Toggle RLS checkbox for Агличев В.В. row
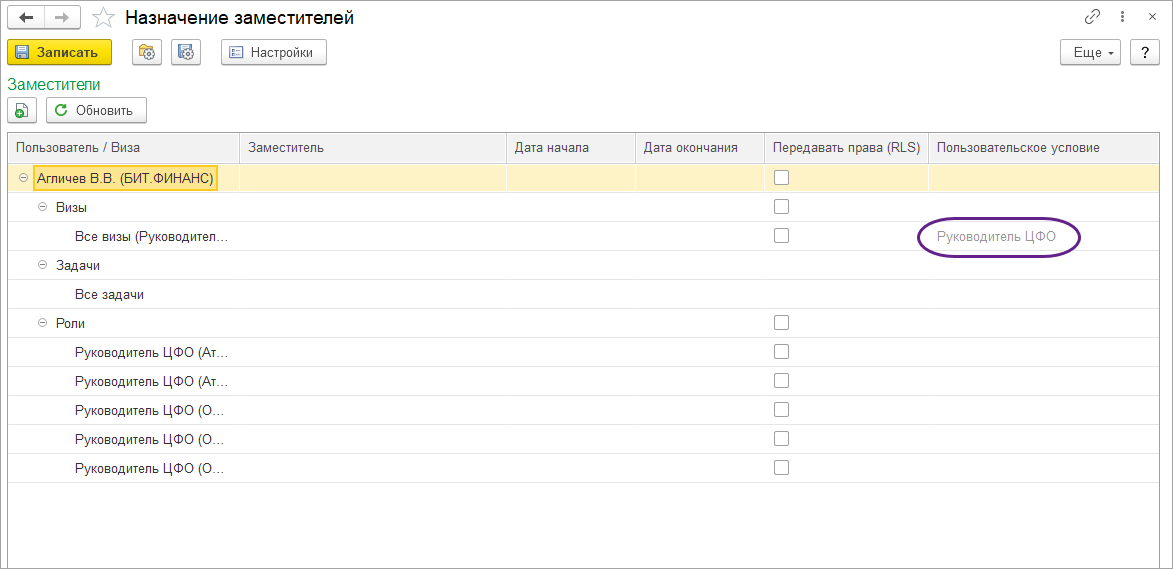 pyautogui.click(x=781, y=178)
